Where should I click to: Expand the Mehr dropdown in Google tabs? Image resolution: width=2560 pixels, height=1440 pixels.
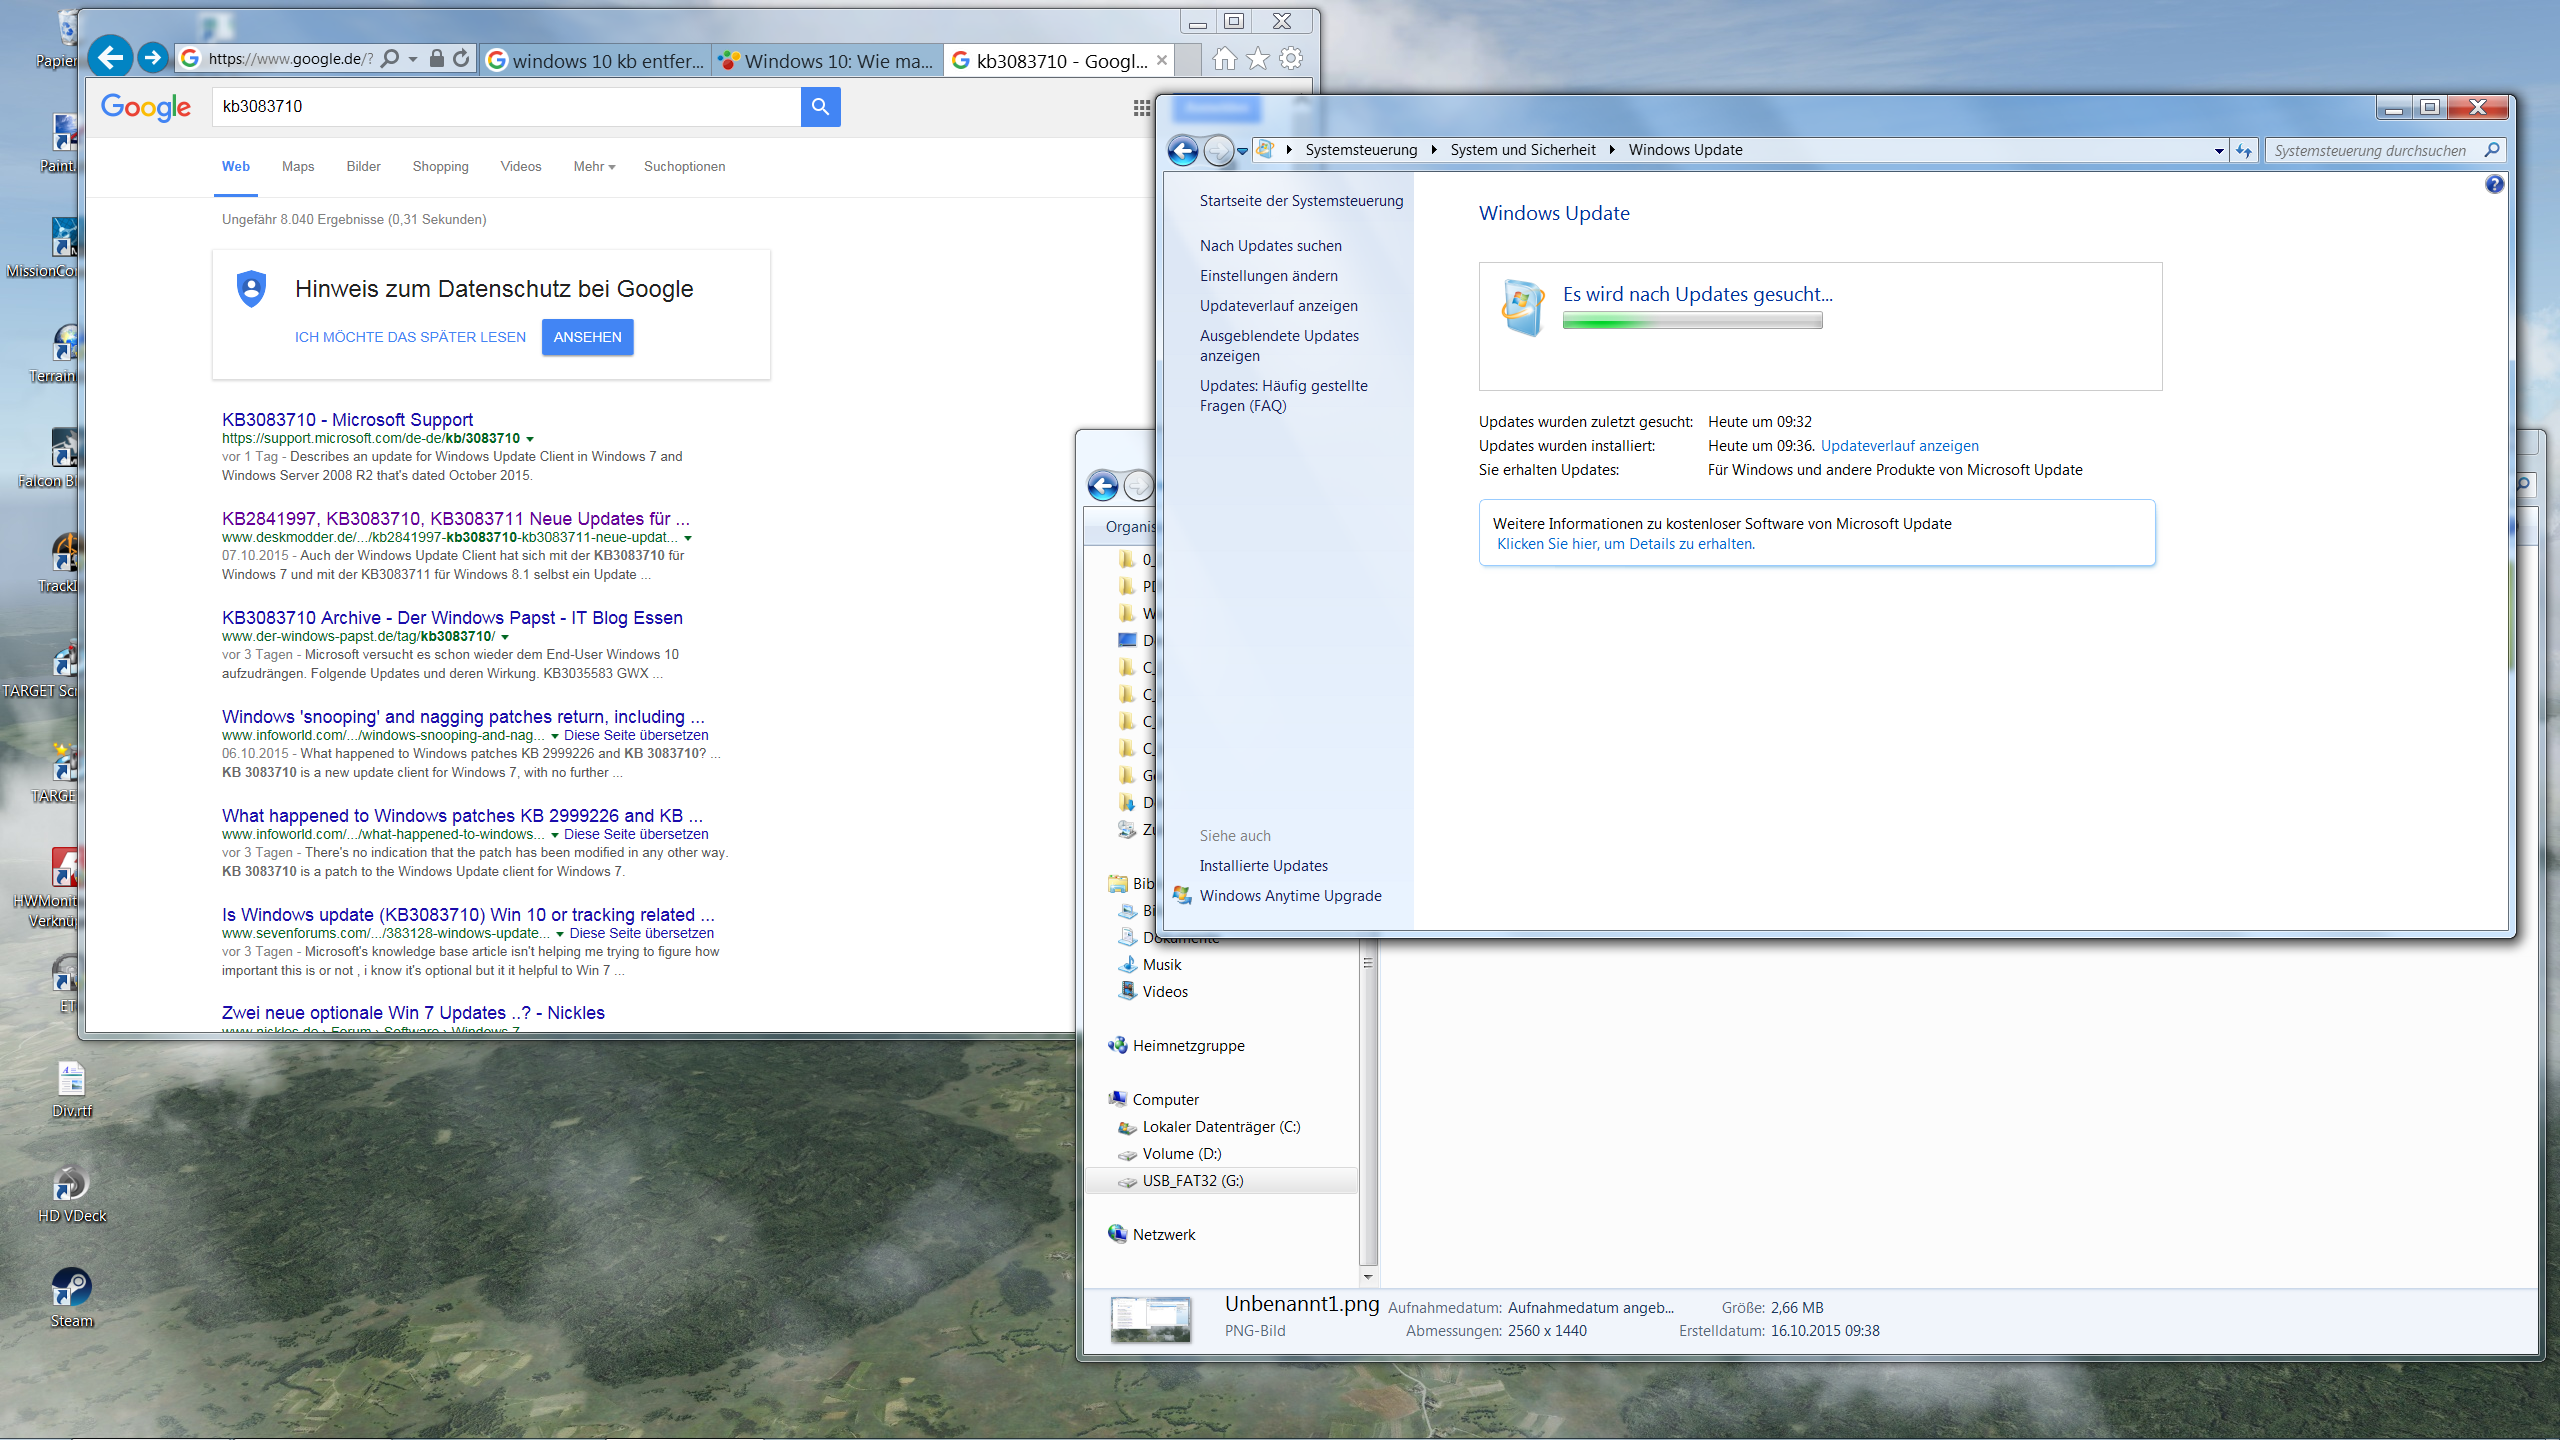[593, 166]
